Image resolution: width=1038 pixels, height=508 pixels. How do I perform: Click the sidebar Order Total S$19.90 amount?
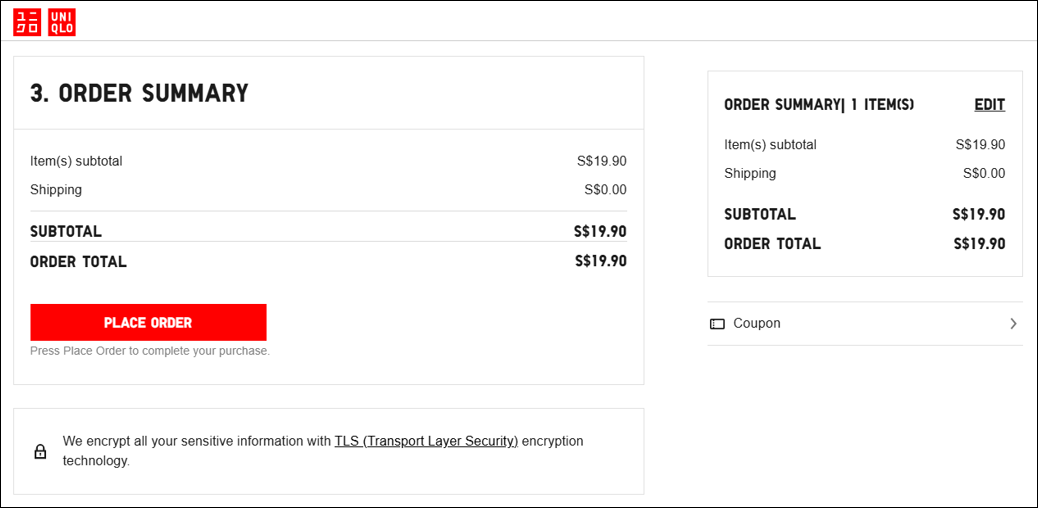point(979,244)
